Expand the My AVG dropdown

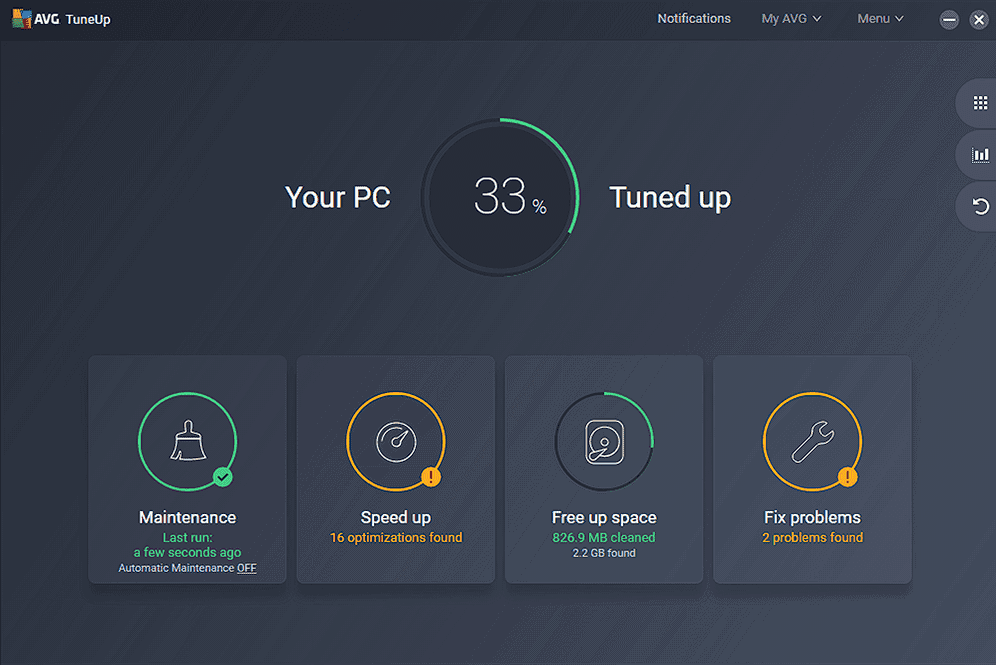pyautogui.click(x=791, y=18)
